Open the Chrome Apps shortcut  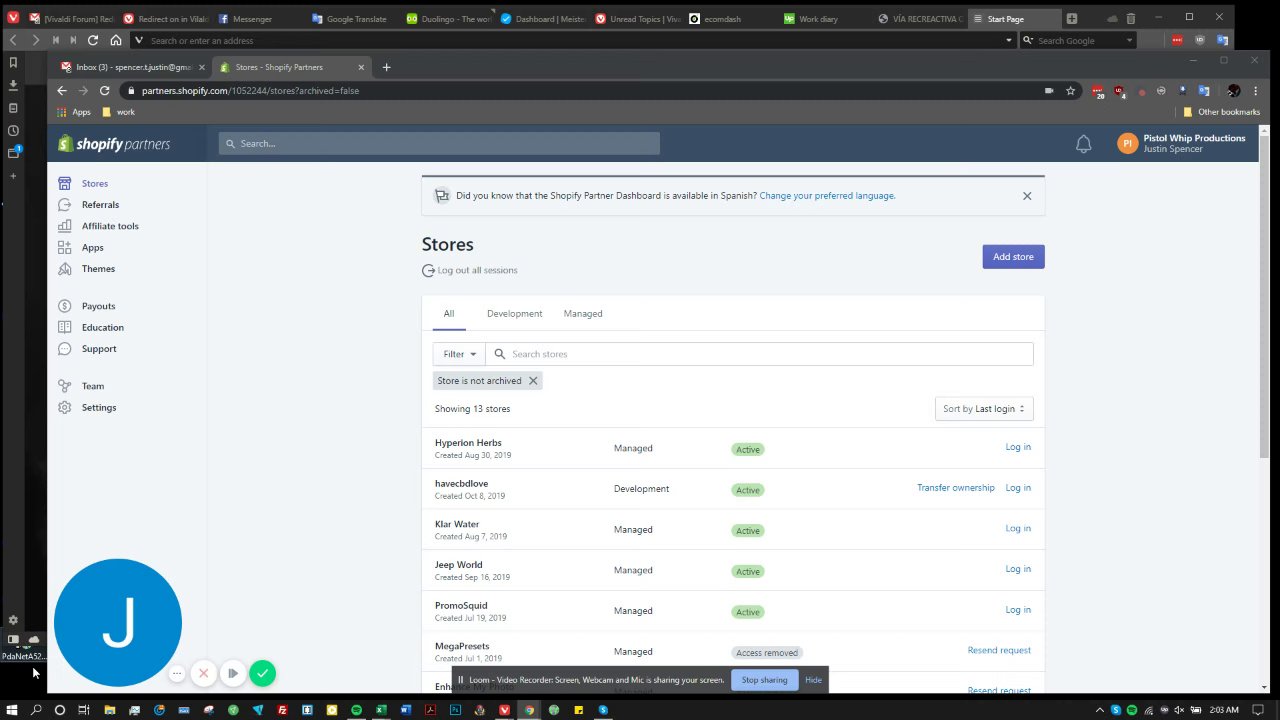(74, 112)
